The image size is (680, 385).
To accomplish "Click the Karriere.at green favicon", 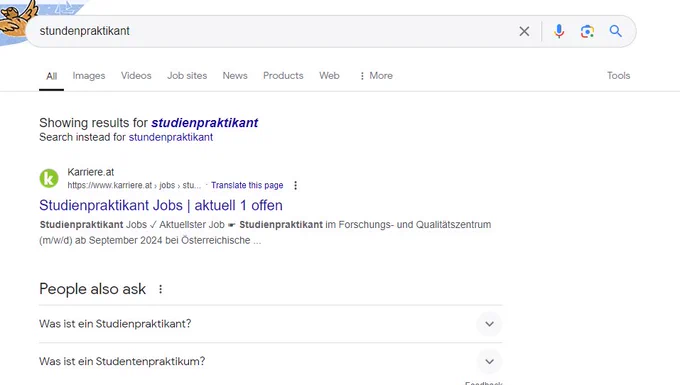I will coord(49,178).
